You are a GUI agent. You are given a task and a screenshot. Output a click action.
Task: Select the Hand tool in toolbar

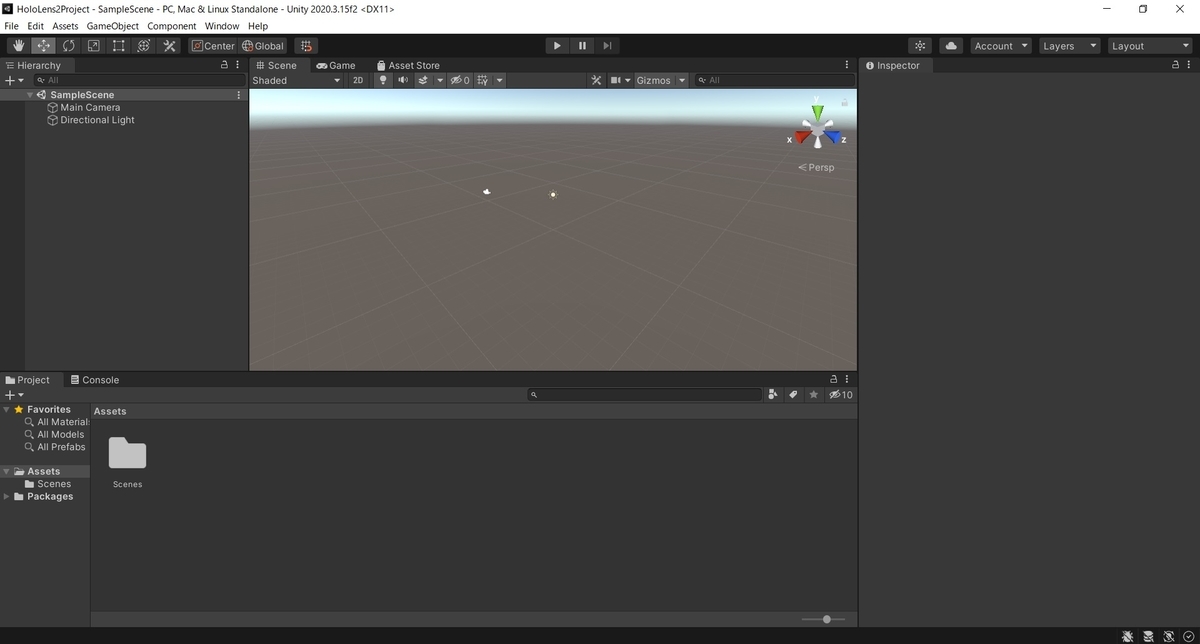pyautogui.click(x=18, y=46)
